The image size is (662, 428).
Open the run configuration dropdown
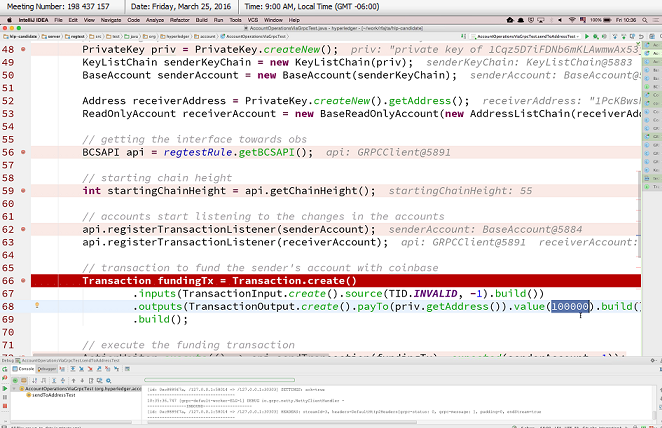[x=525, y=37]
